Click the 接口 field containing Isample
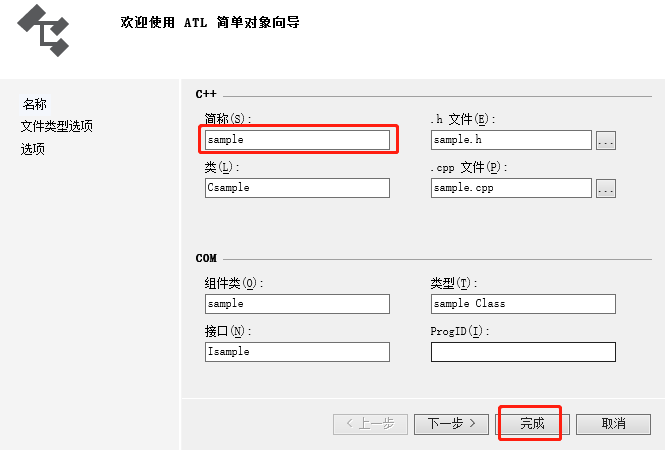 pos(297,352)
